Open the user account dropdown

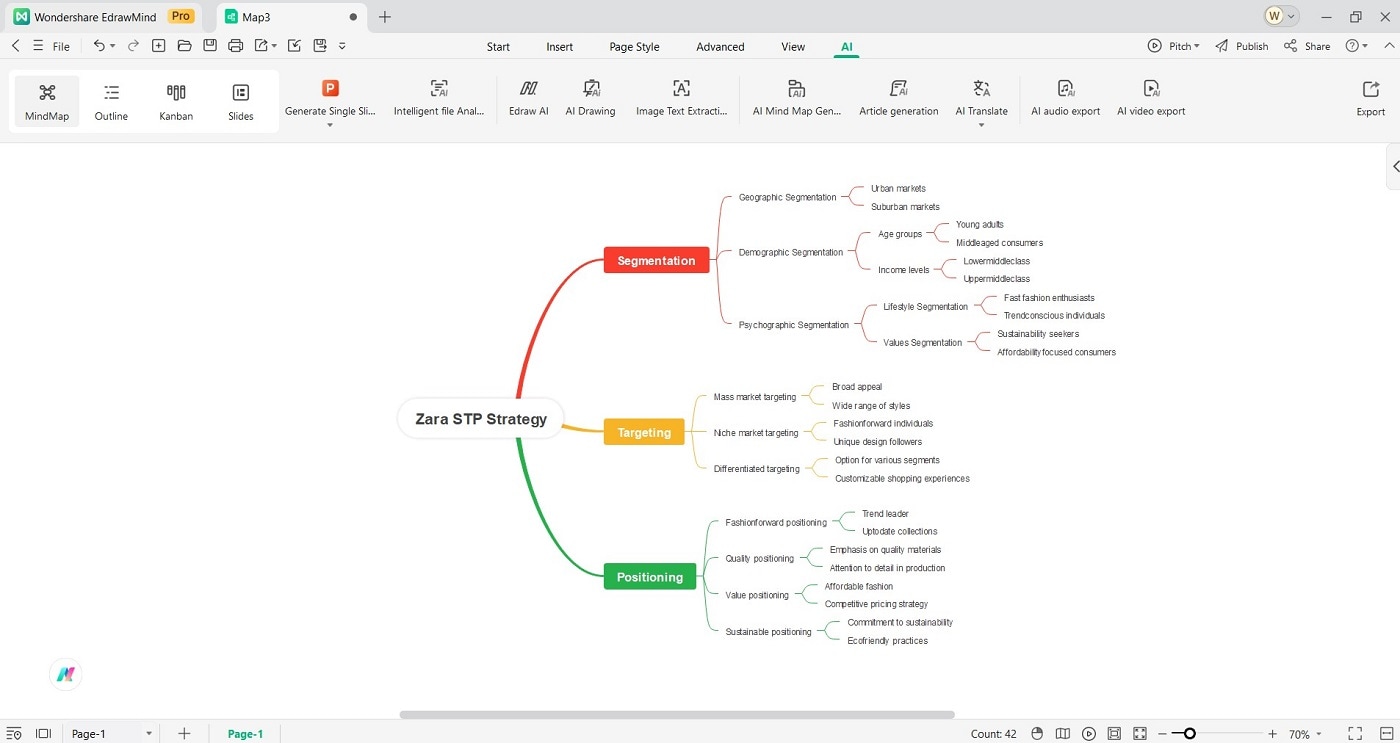click(1281, 16)
